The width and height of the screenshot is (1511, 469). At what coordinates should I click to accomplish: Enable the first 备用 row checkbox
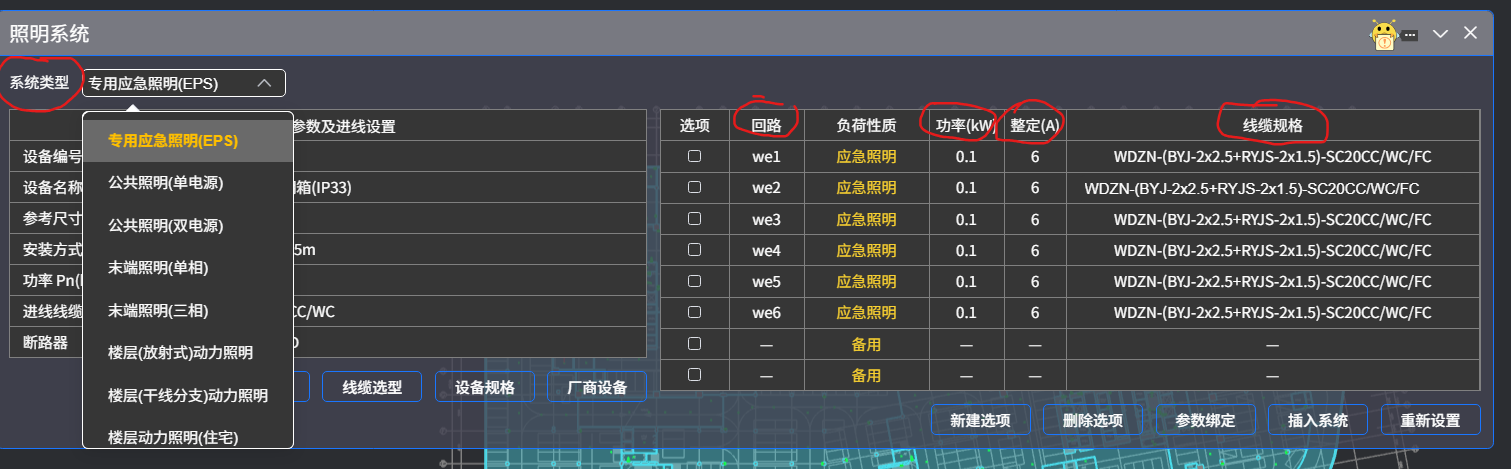coord(695,344)
